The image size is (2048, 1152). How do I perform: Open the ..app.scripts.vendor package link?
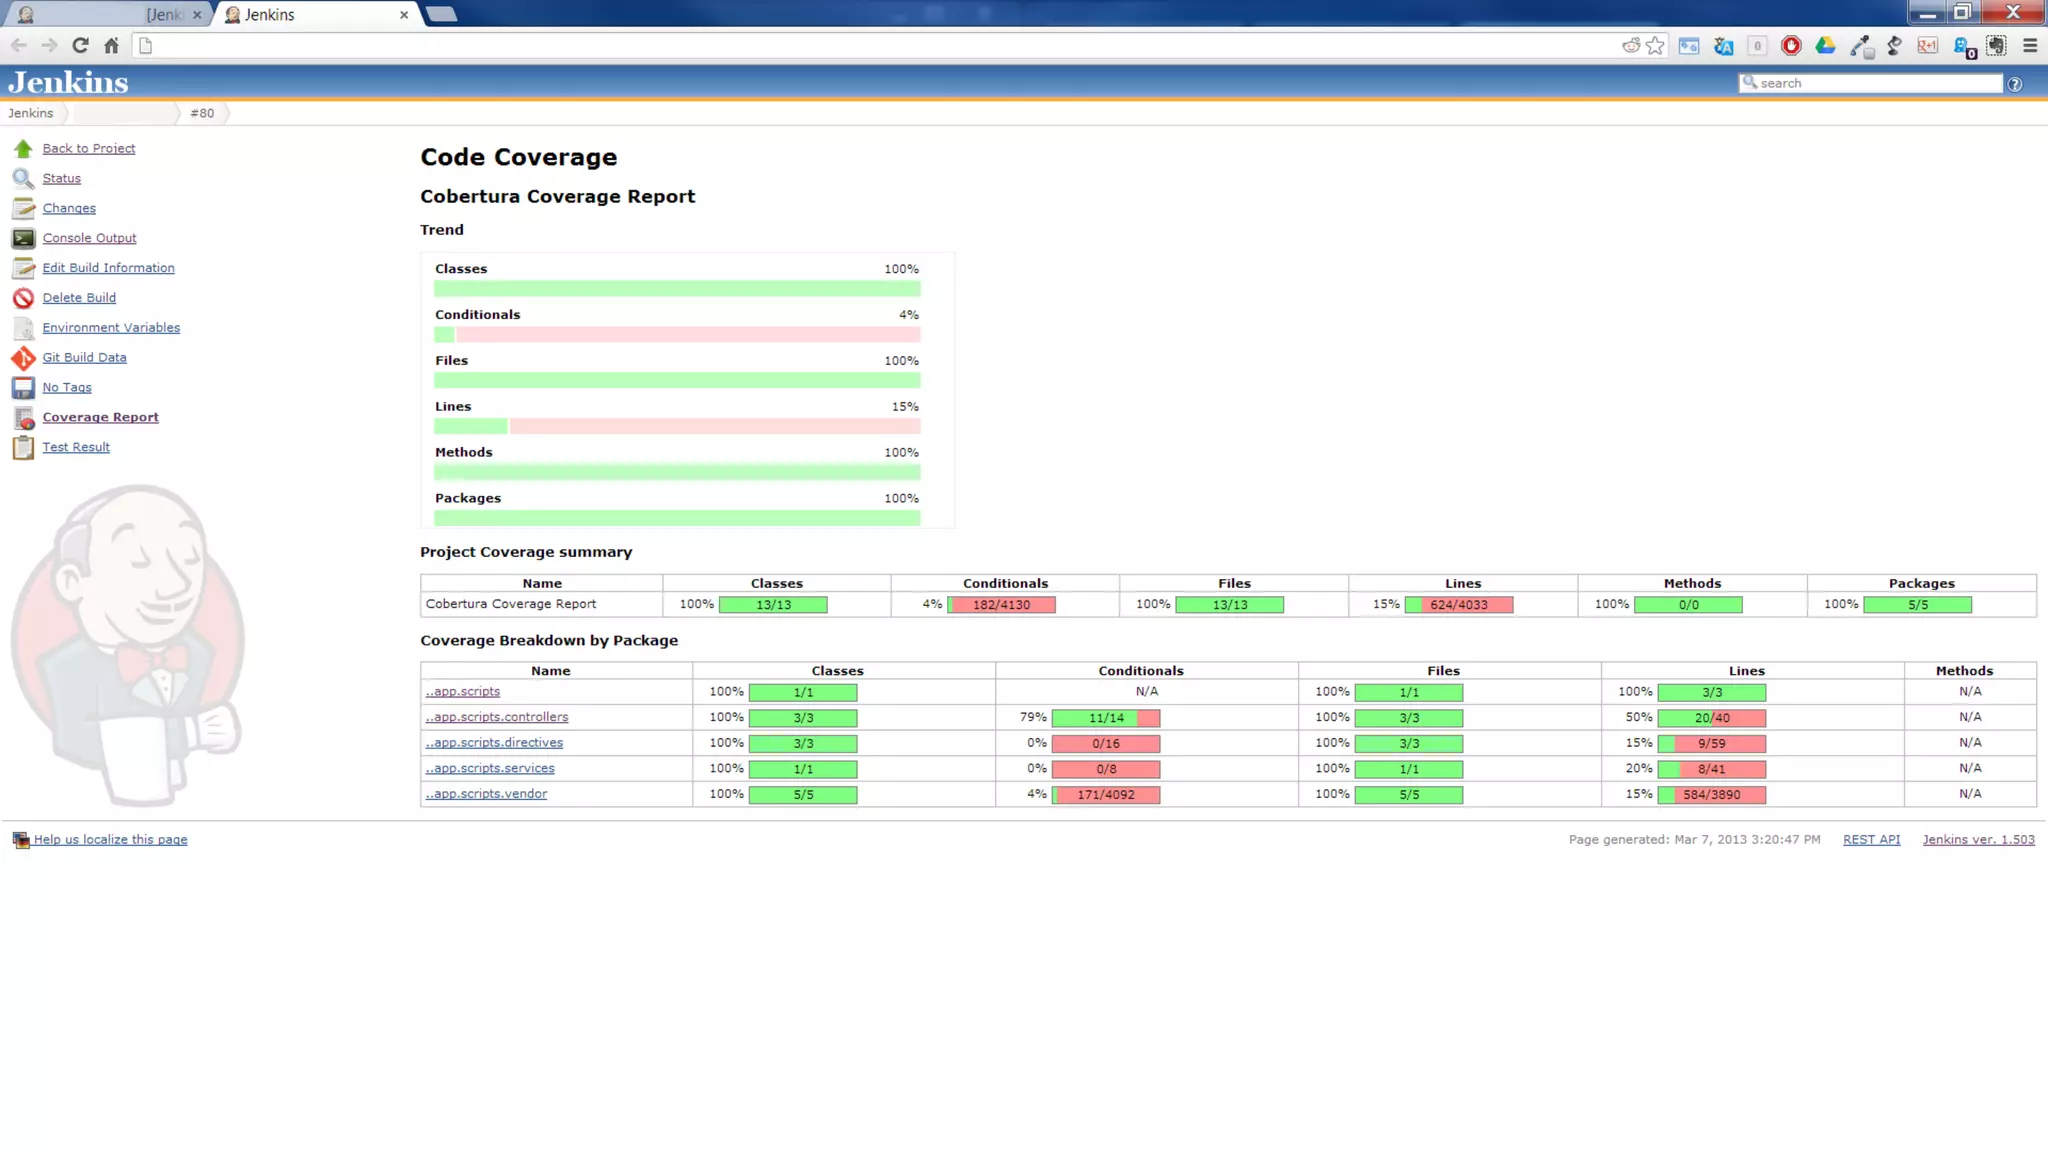pyautogui.click(x=487, y=794)
